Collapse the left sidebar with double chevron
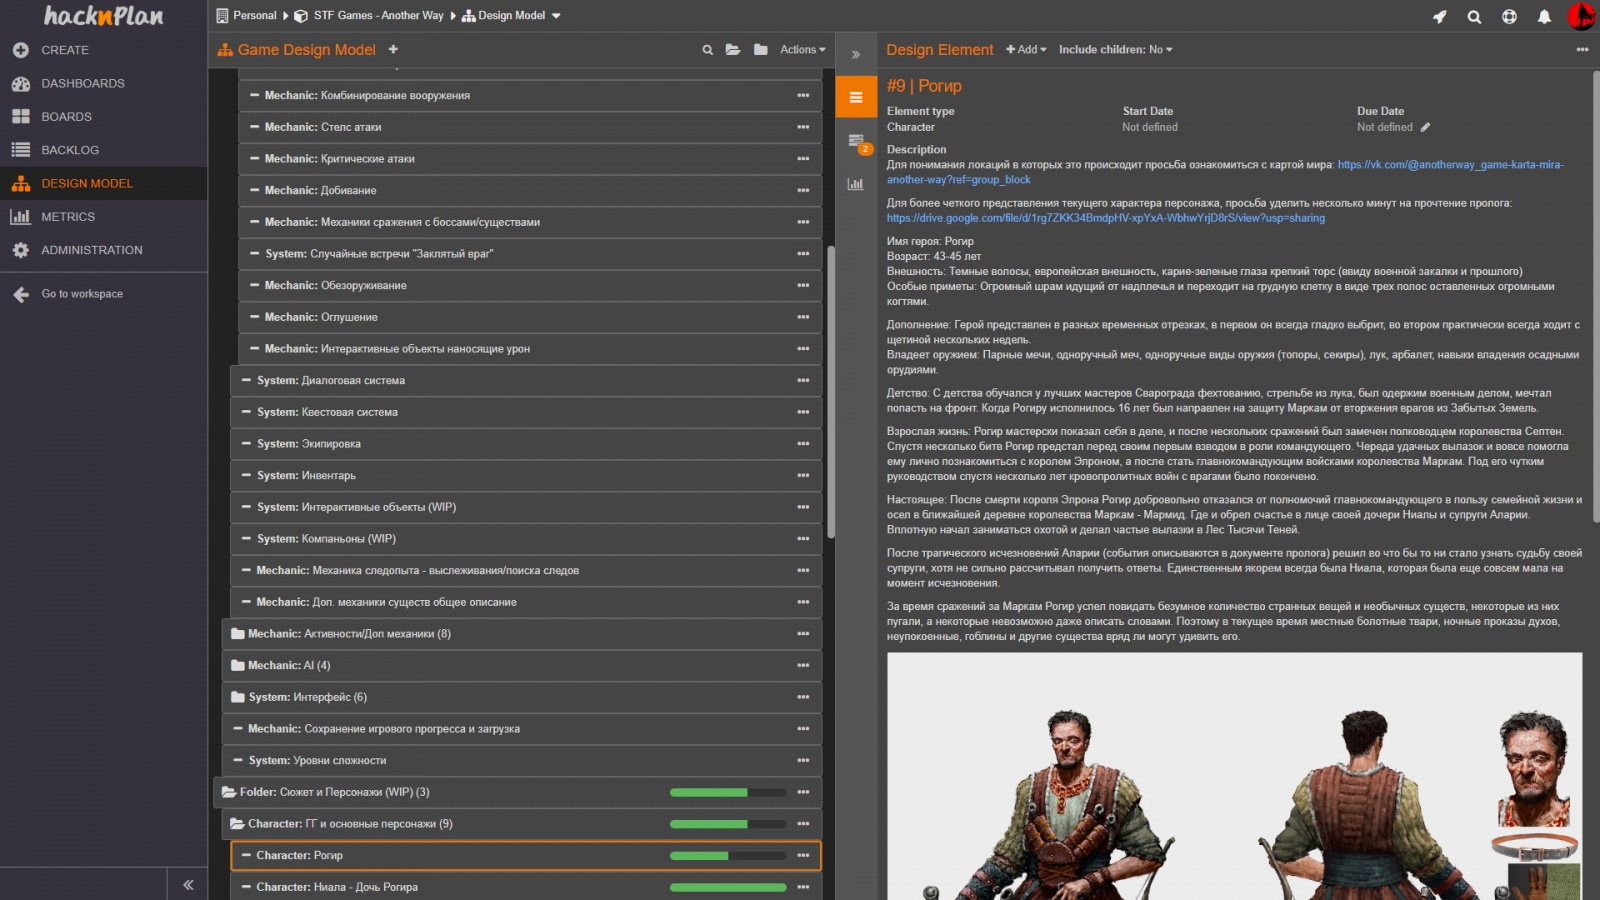Viewport: 1600px width, 900px height. coord(188,884)
